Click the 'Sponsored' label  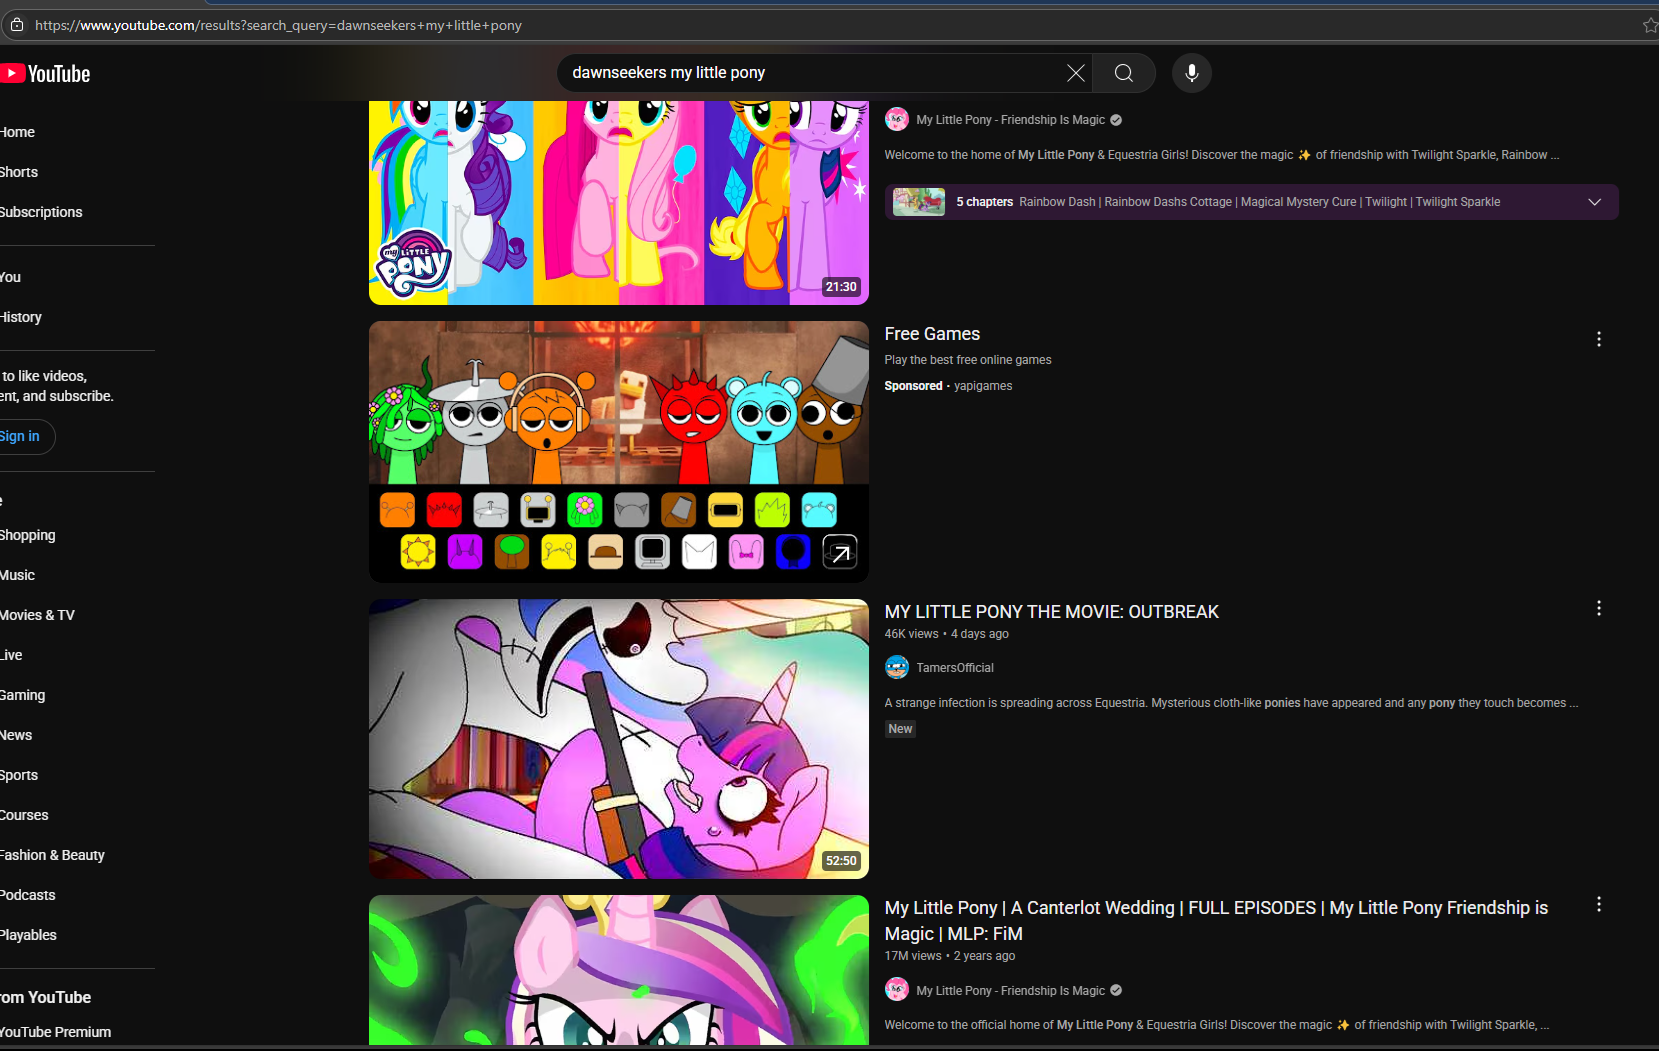[914, 386]
